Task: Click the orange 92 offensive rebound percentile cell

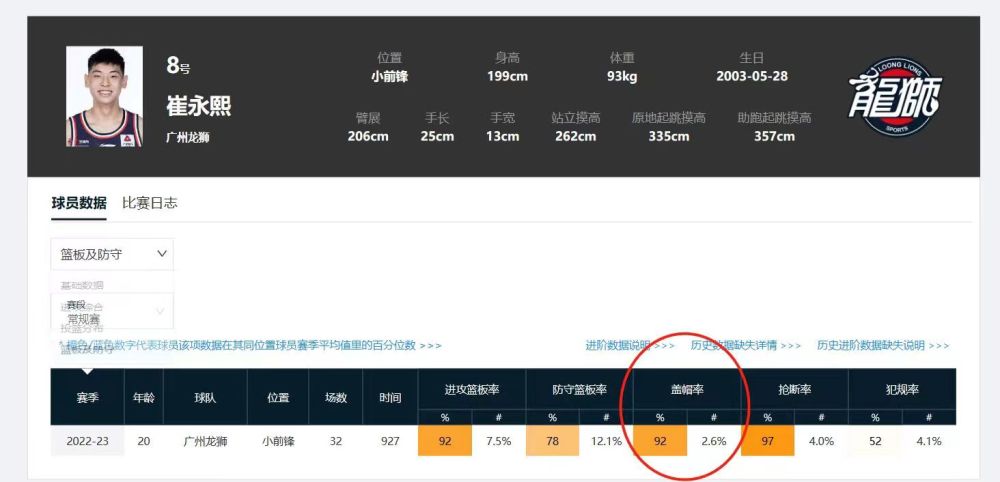Action: (444, 441)
